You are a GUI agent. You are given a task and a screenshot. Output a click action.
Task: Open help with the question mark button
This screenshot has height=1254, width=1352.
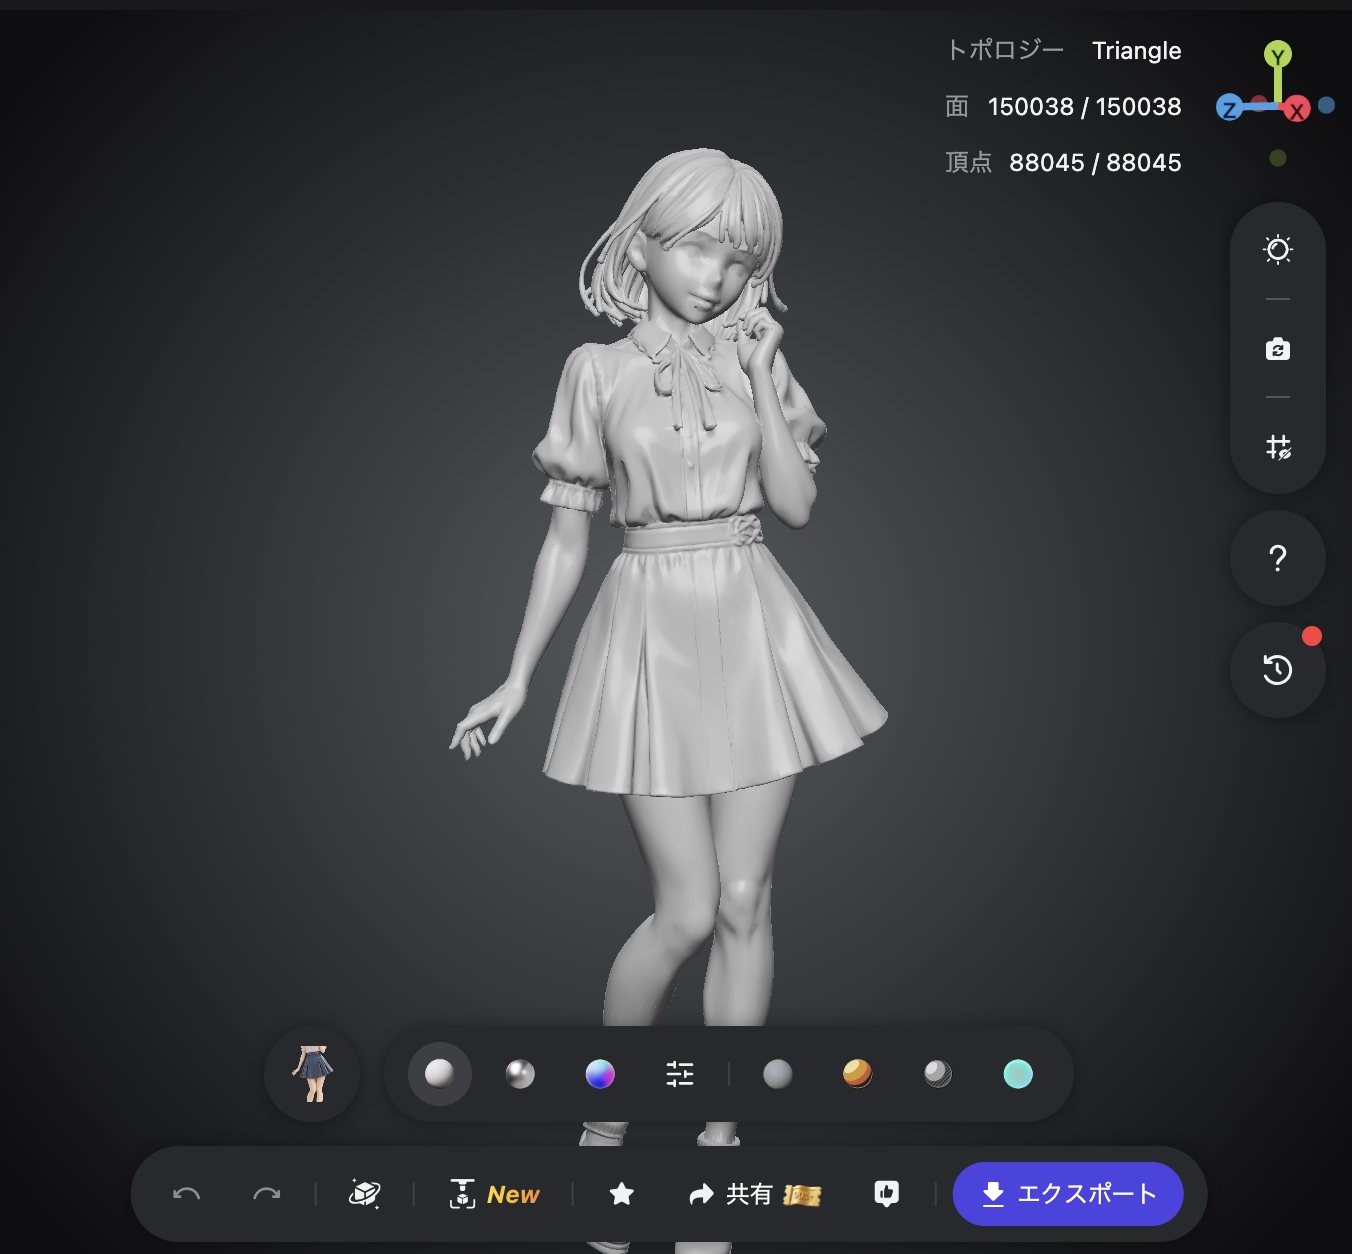tap(1278, 558)
